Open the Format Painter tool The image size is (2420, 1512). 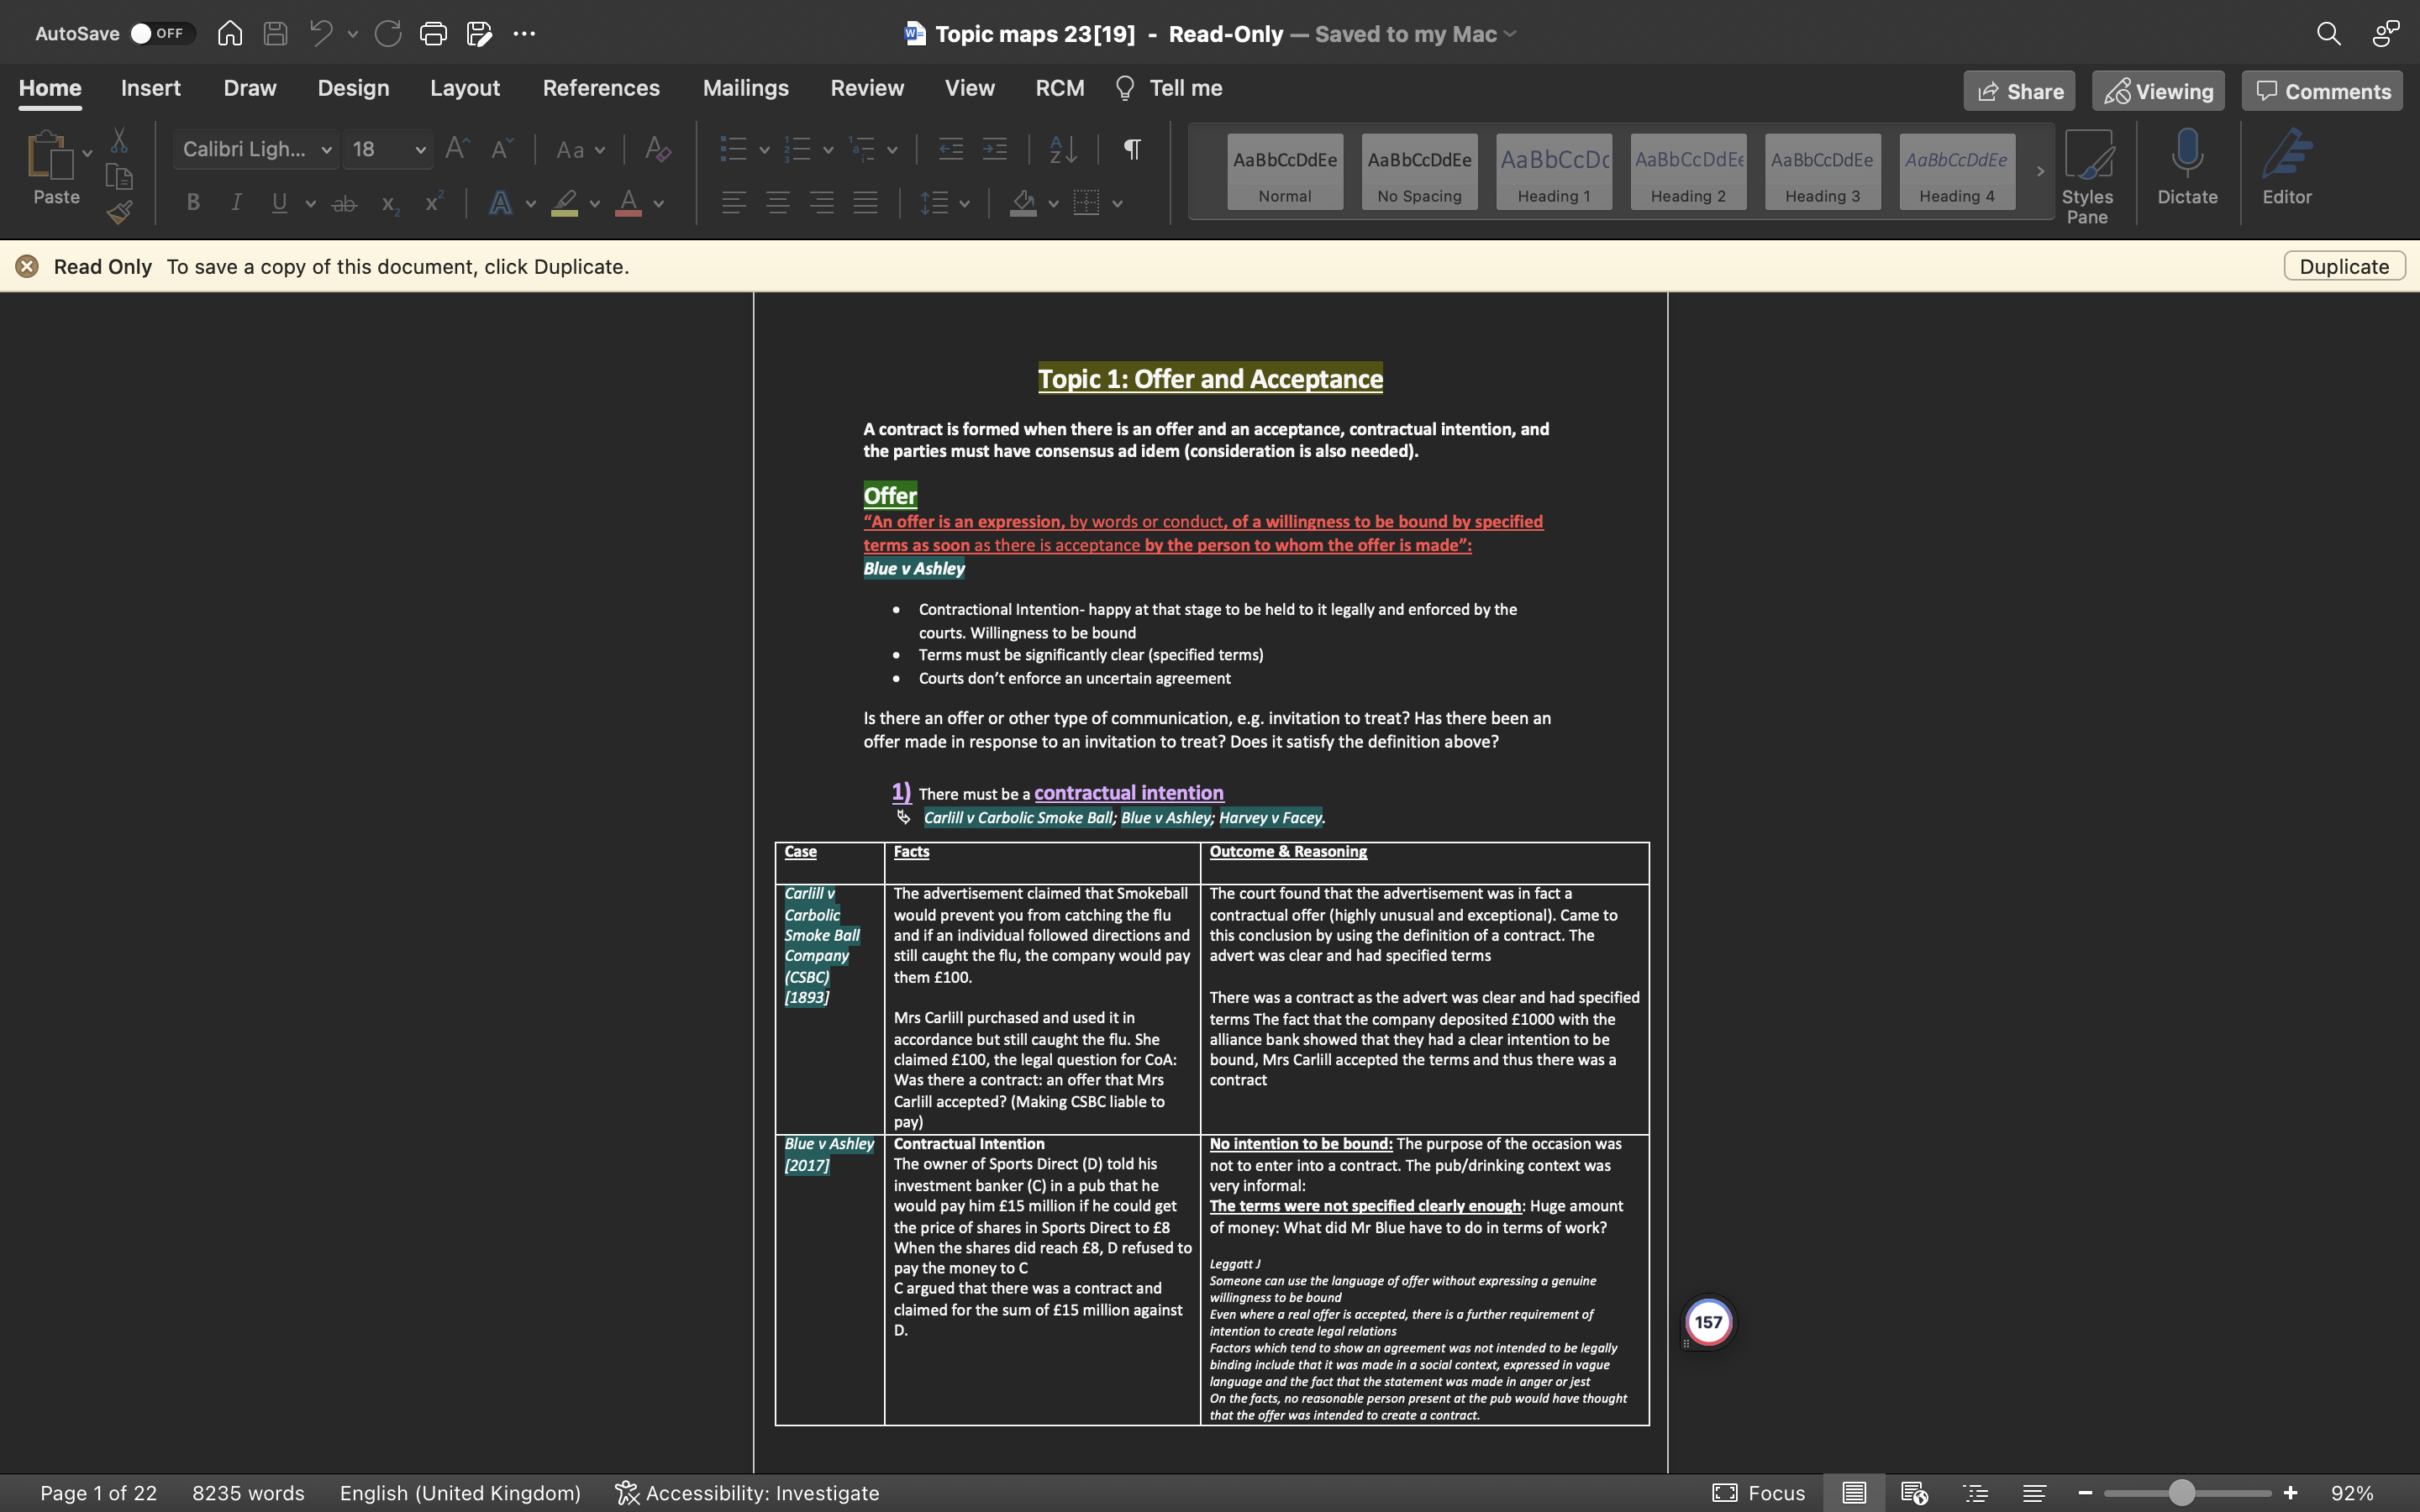(x=119, y=211)
